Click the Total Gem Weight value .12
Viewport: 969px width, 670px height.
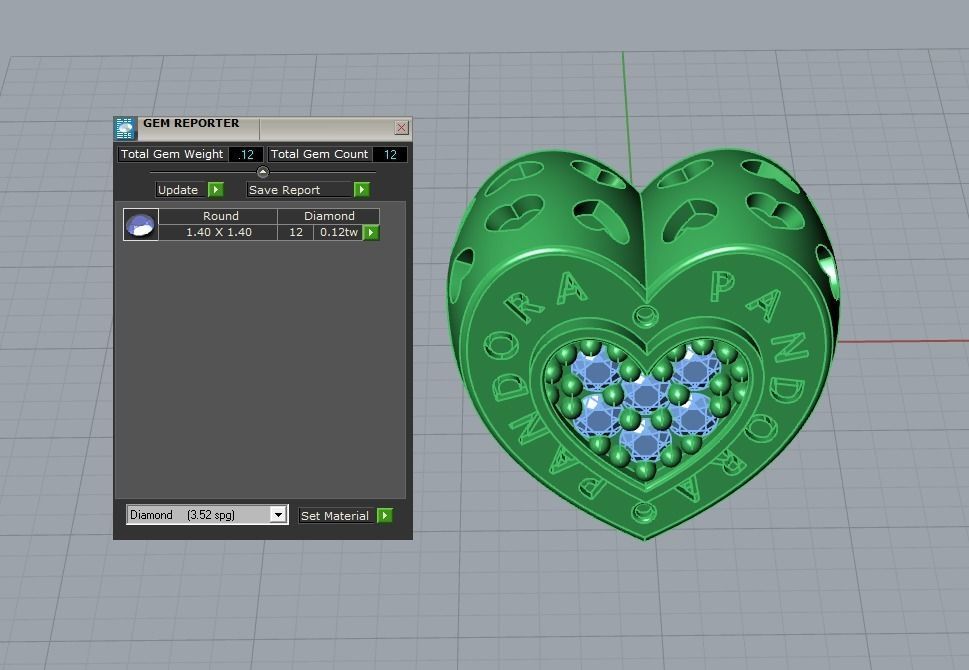[x=246, y=155]
